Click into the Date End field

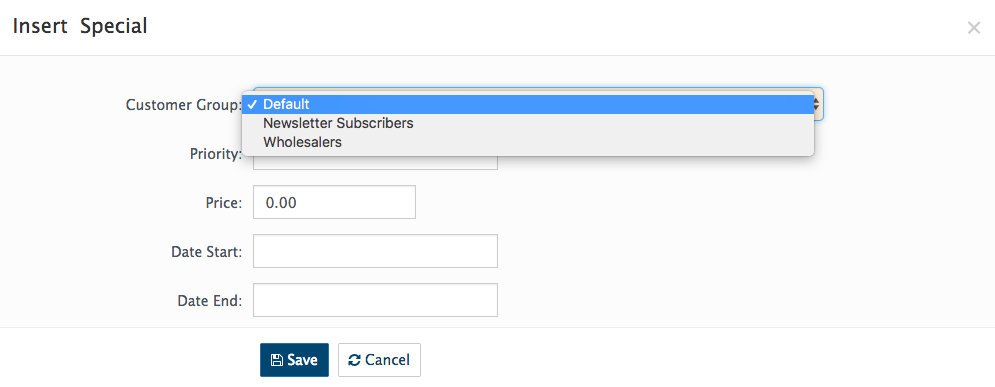pos(375,300)
